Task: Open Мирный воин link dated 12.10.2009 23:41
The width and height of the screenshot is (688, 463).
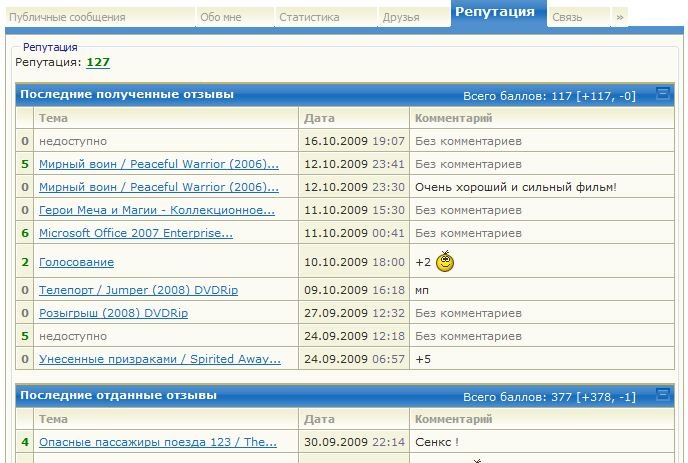Action: [159, 164]
